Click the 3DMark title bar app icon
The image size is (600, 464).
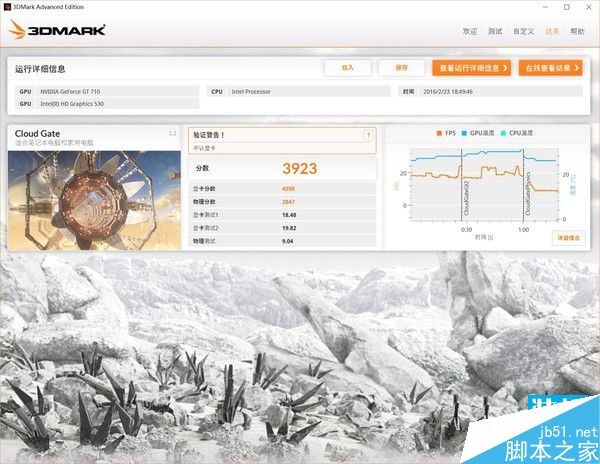pyautogui.click(x=7, y=7)
